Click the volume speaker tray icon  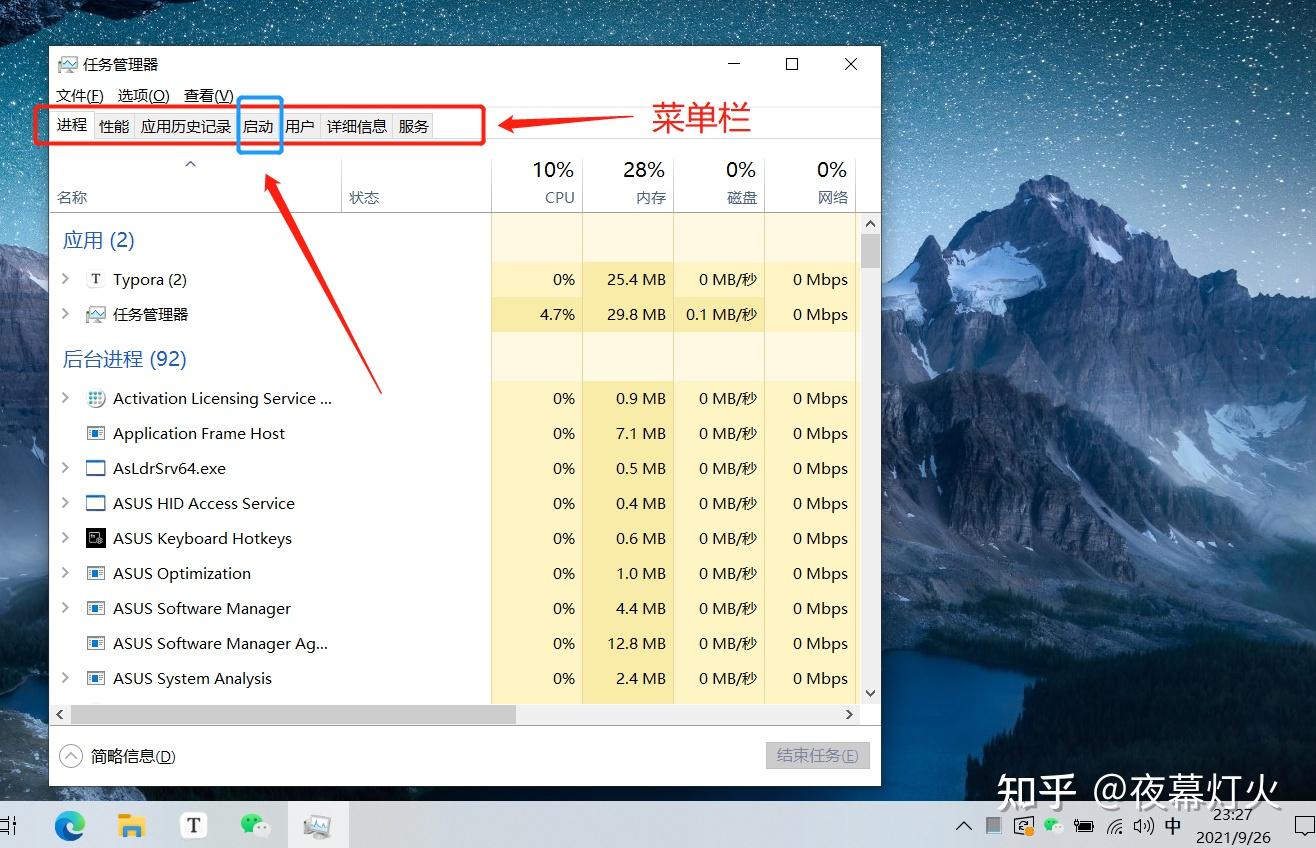[1144, 826]
